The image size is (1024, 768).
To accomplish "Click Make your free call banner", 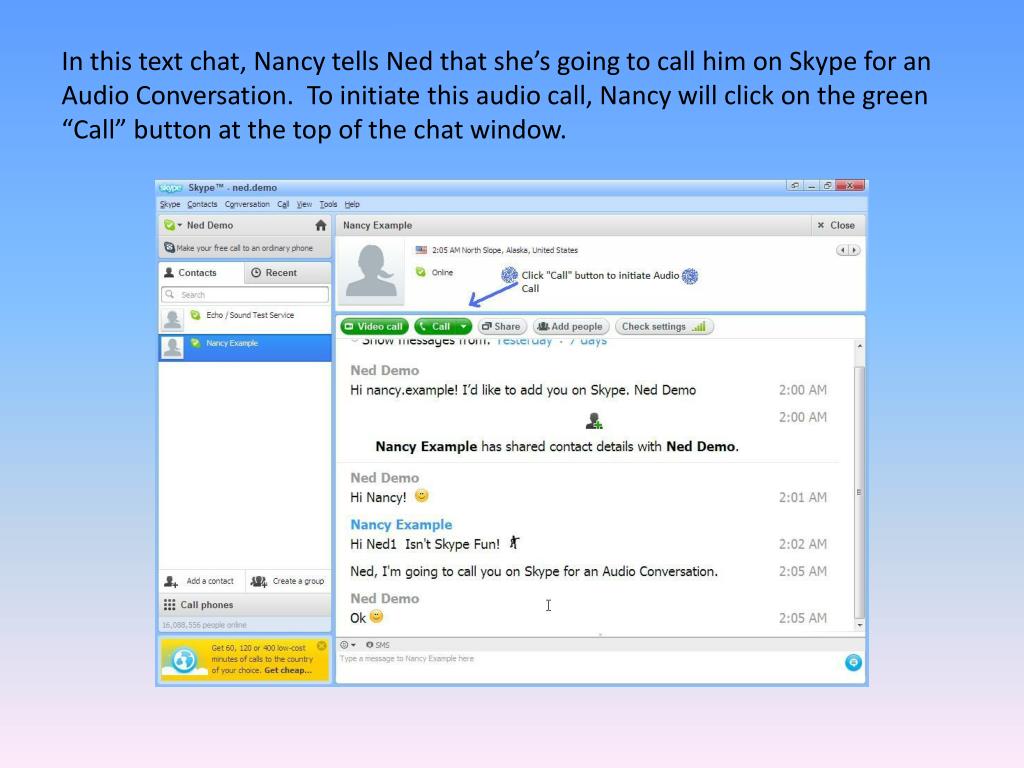I will point(245,248).
